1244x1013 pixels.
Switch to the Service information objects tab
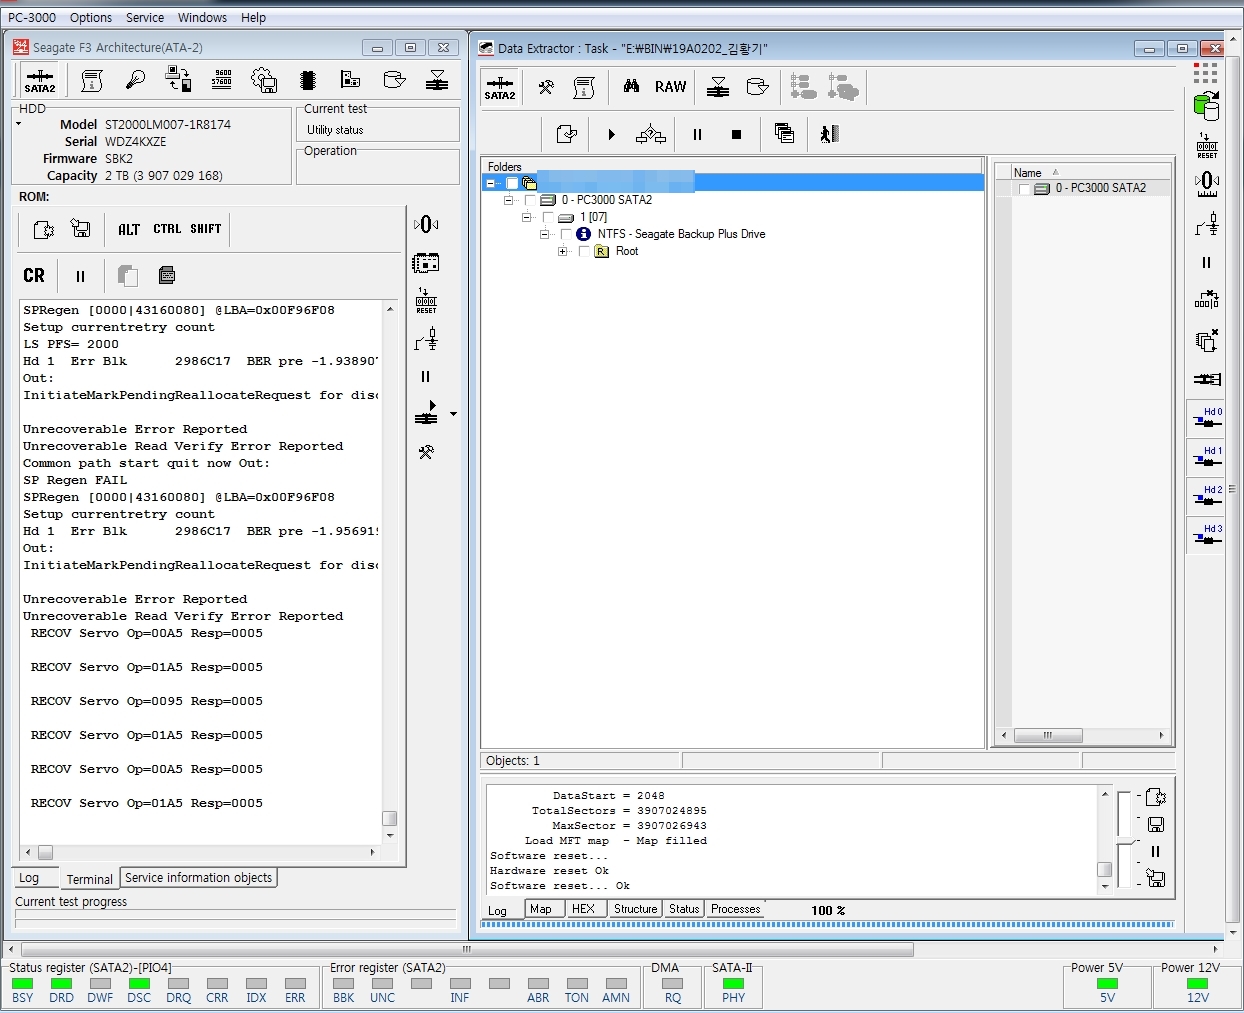coord(198,878)
